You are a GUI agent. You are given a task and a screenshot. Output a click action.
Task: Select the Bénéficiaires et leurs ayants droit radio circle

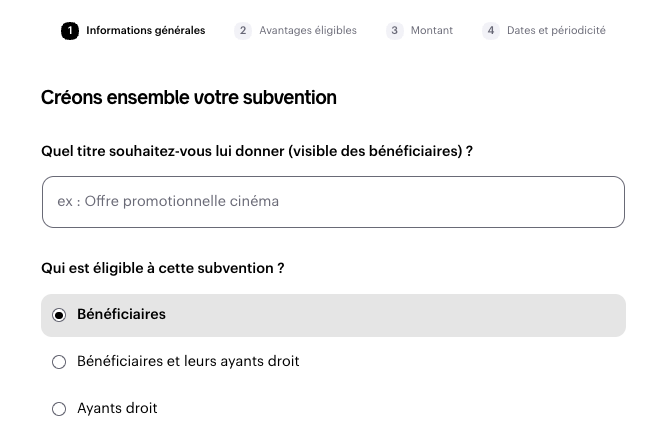point(59,362)
